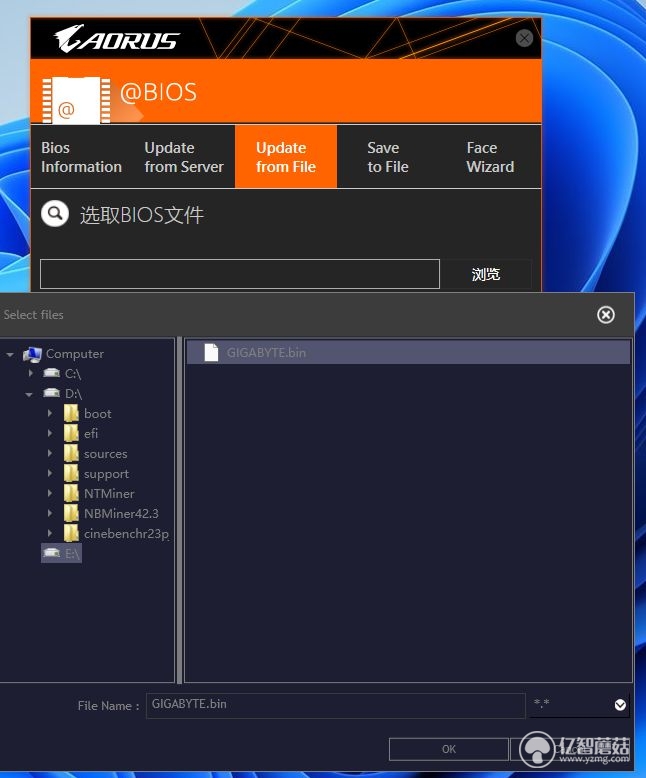Click the C:\ drive icon
The width and height of the screenshot is (646, 778).
click(x=52, y=373)
